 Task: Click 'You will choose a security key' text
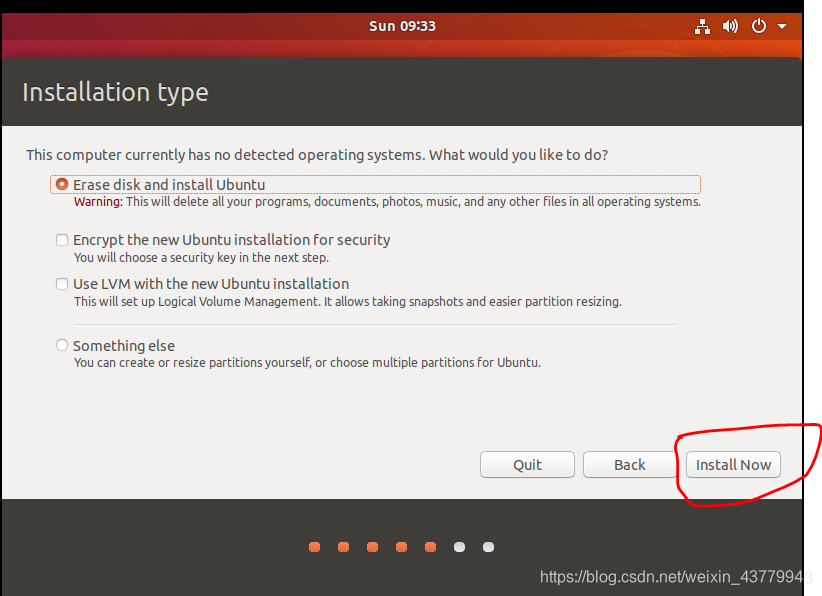pyautogui.click(x=201, y=258)
